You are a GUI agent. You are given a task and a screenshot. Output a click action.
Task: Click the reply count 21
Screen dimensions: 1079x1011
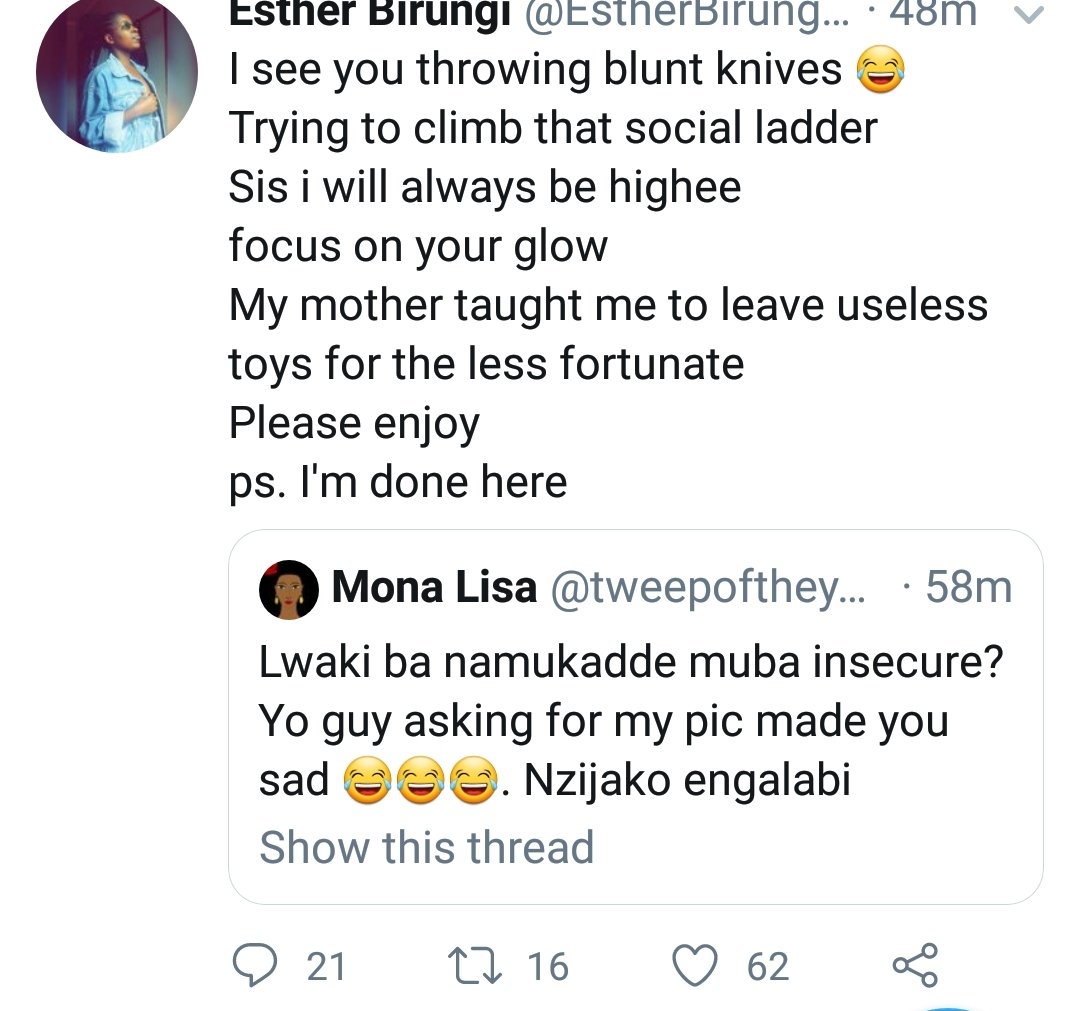326,966
